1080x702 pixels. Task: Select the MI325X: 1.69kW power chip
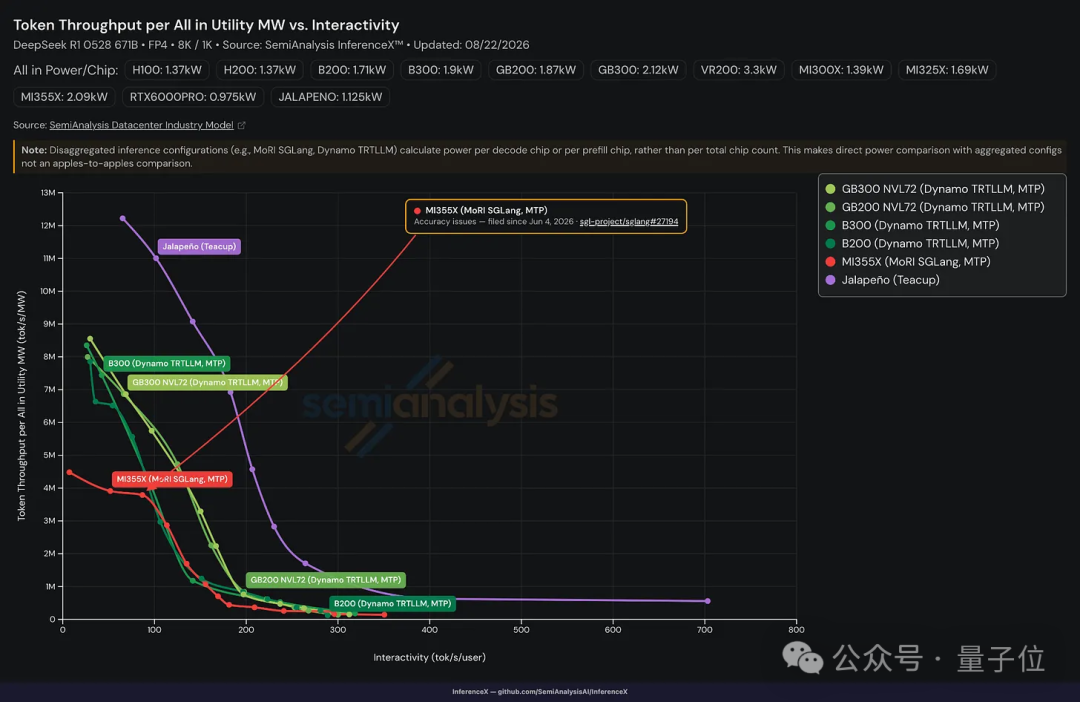click(947, 70)
